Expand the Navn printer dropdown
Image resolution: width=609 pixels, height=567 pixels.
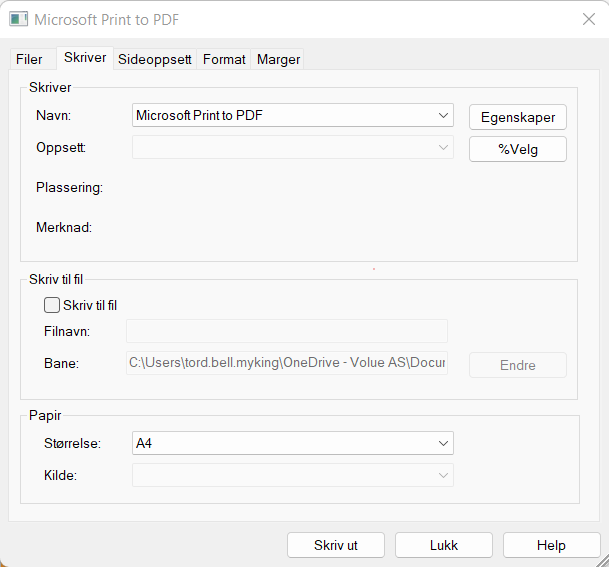(293, 116)
